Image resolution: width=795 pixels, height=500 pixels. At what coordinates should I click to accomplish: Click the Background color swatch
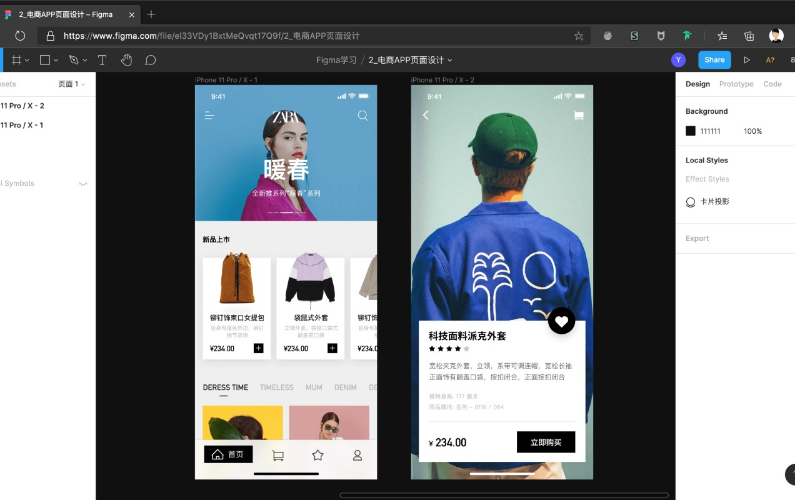click(x=691, y=131)
